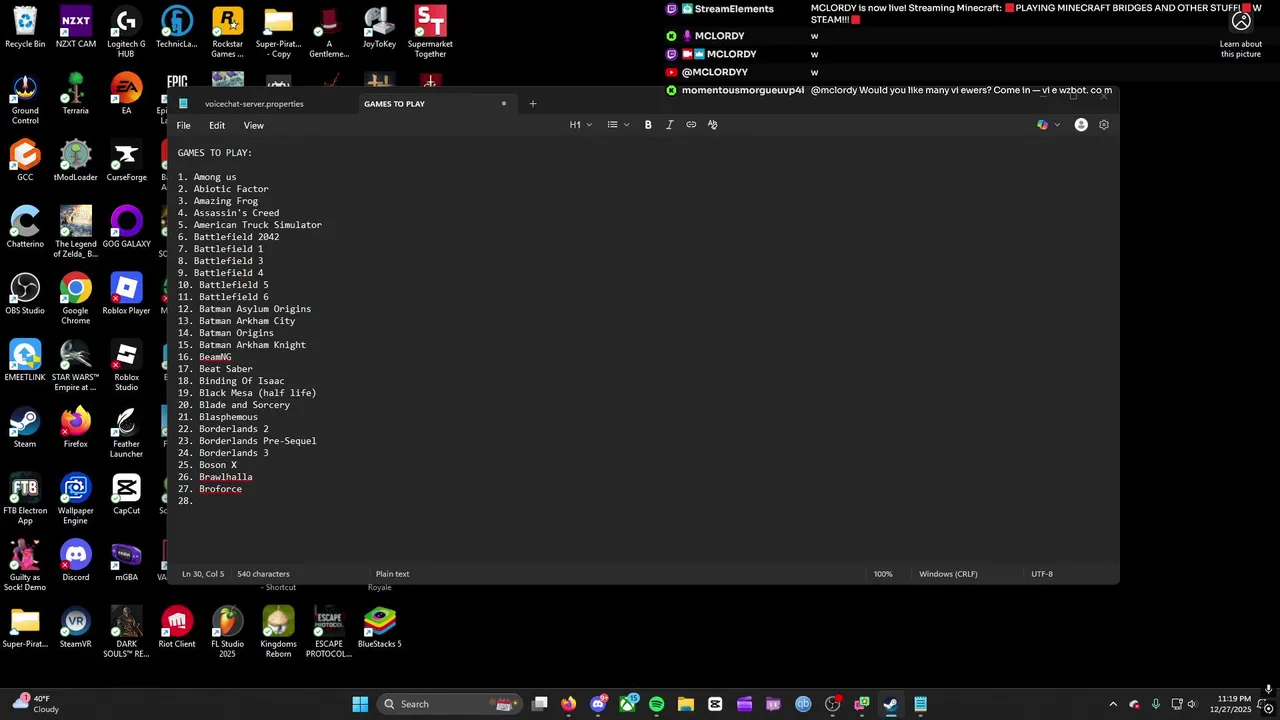Click Plain text indicator in status bar
The image size is (1280, 720).
(x=392, y=574)
